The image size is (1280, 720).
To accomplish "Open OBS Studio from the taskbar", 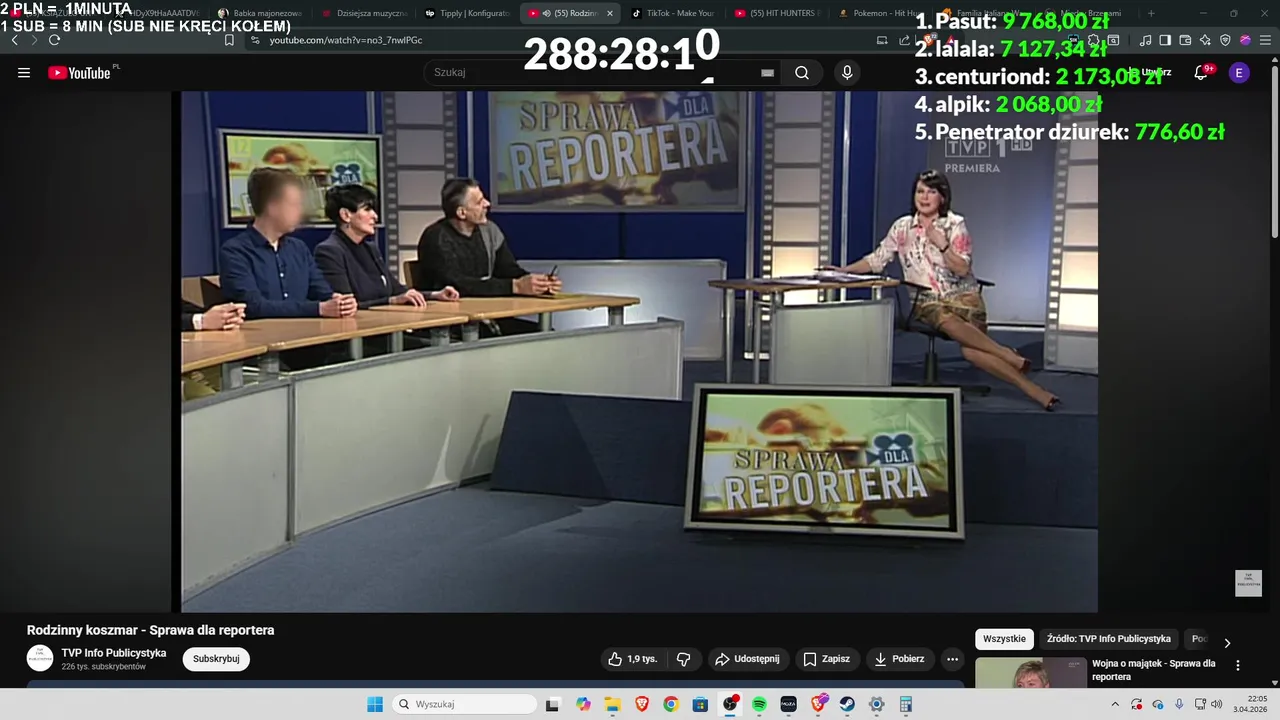I will 730,704.
